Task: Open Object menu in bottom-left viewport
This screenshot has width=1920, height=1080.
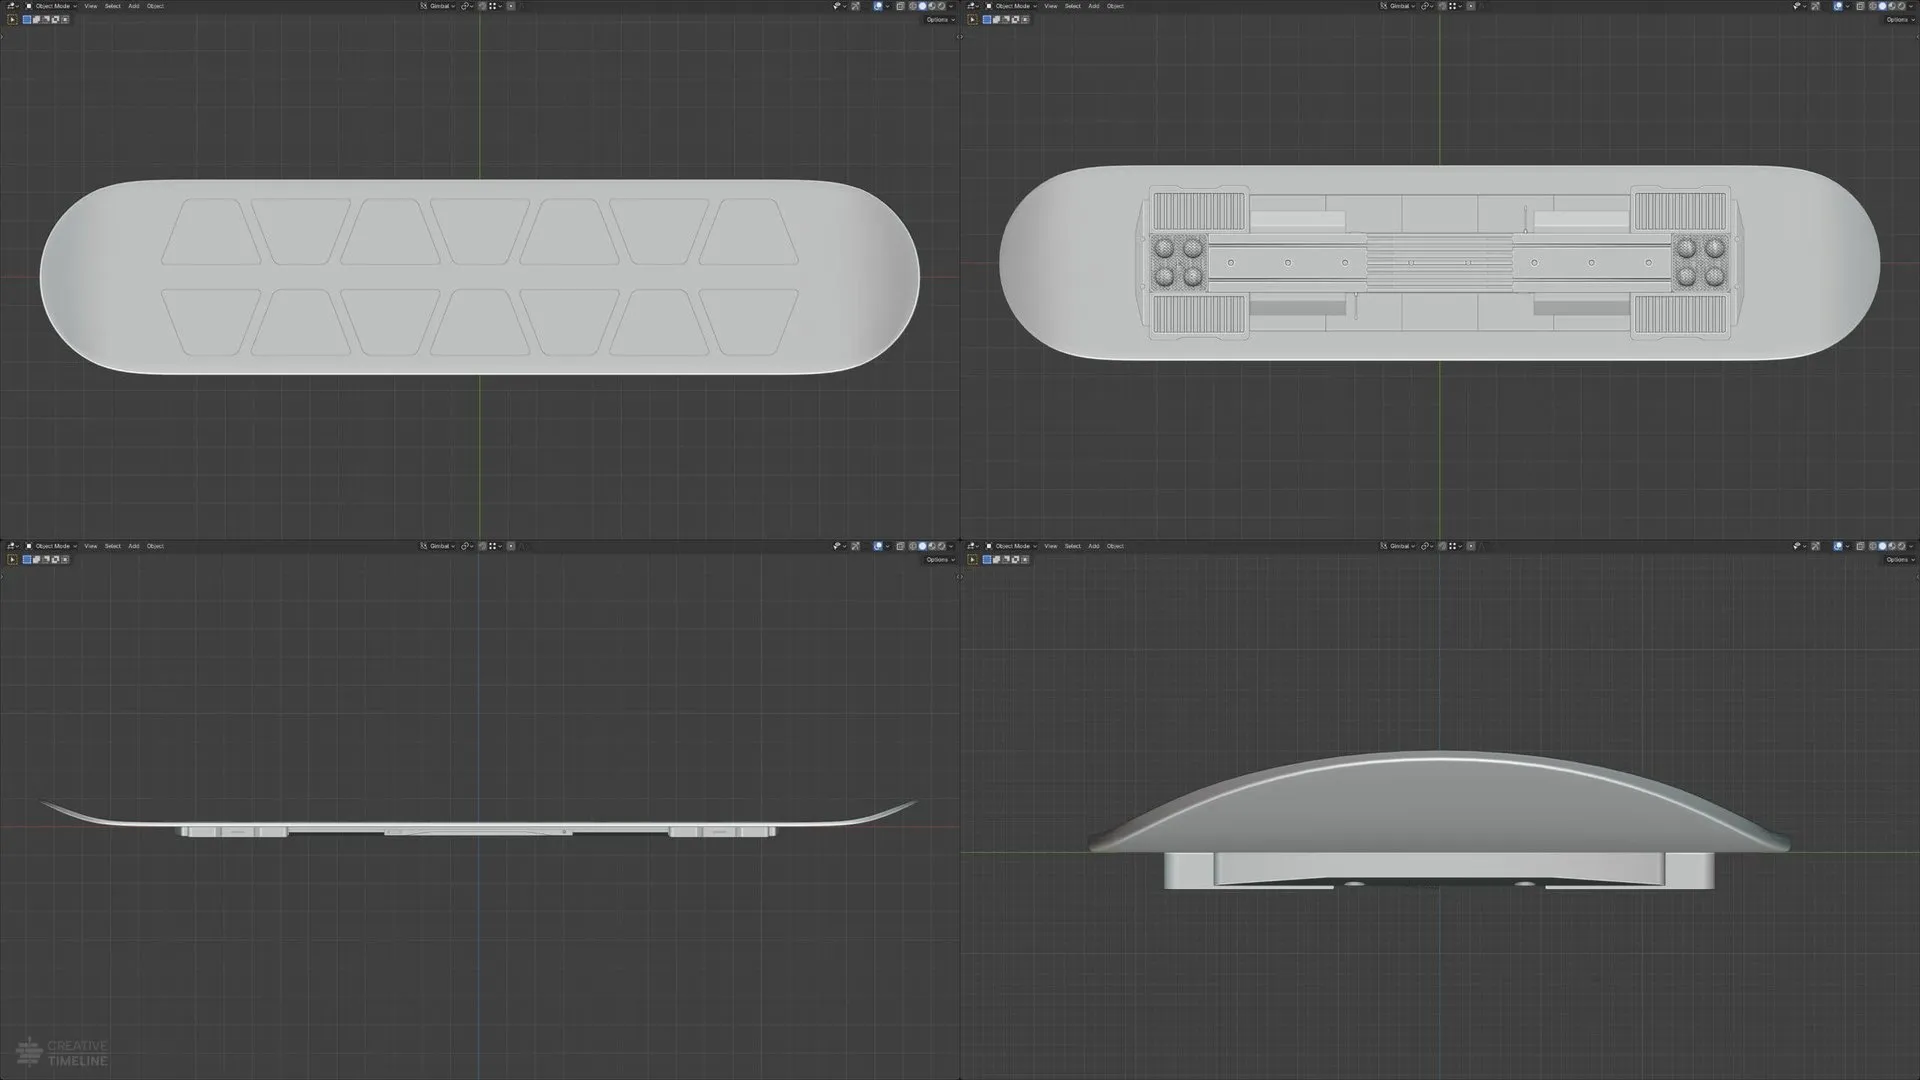Action: (x=155, y=546)
